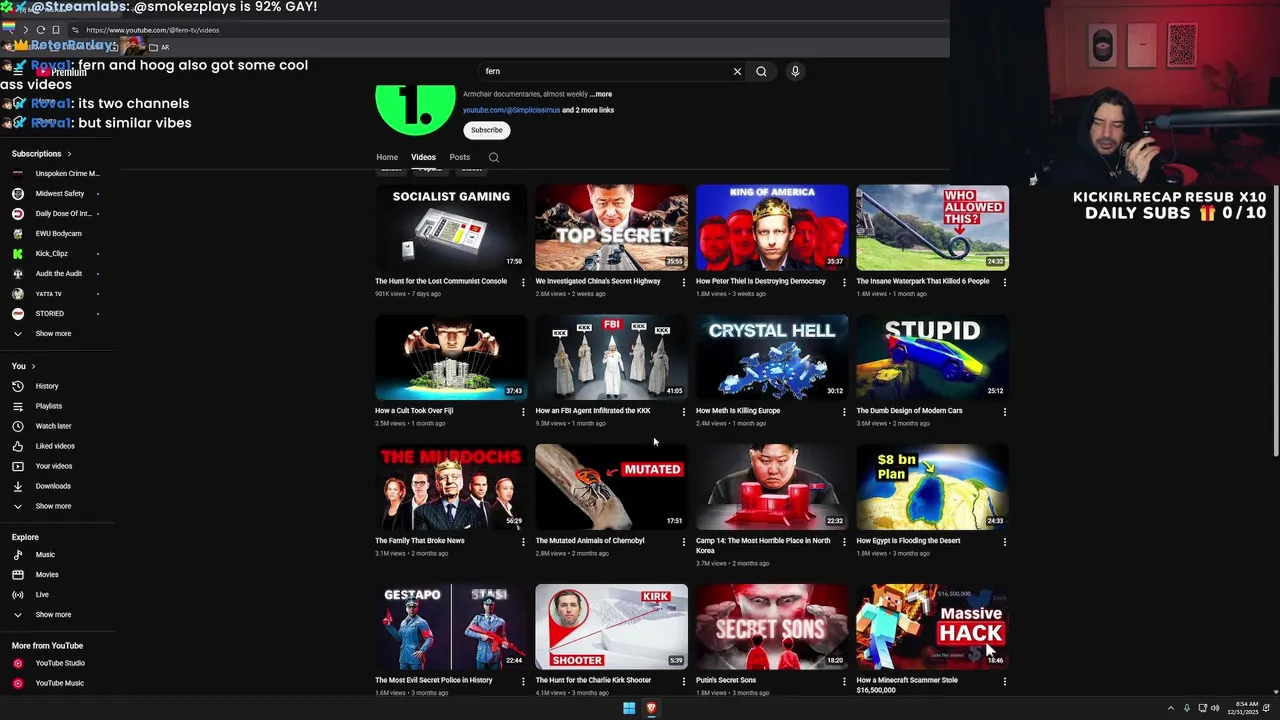Play Massive Hack Minecraft thumbnail

pos(932,627)
